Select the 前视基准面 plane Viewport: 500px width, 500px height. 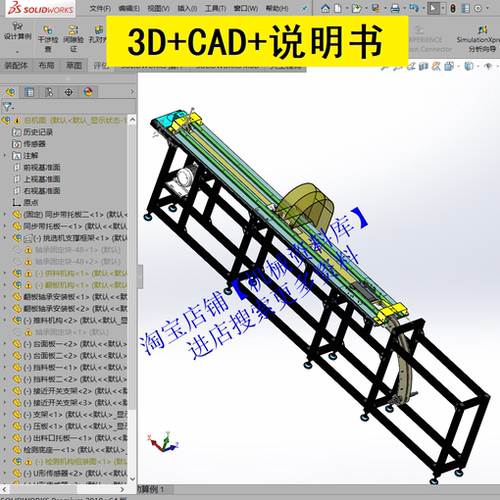tap(37, 167)
